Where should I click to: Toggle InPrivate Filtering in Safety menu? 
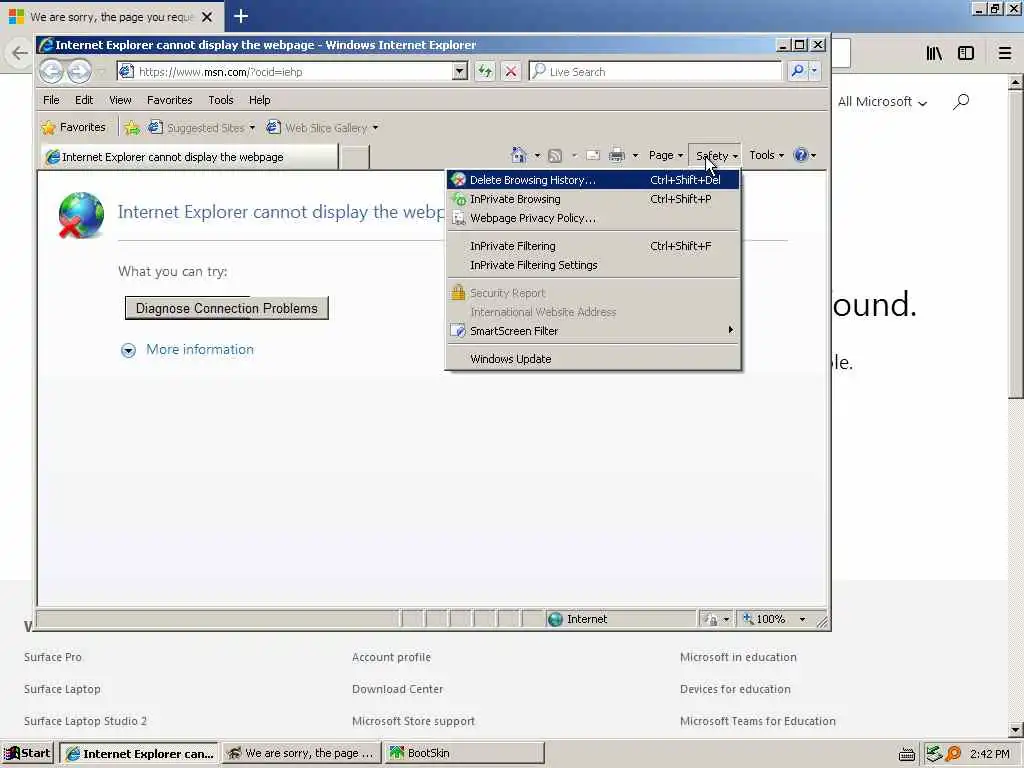pyautogui.click(x=593, y=246)
